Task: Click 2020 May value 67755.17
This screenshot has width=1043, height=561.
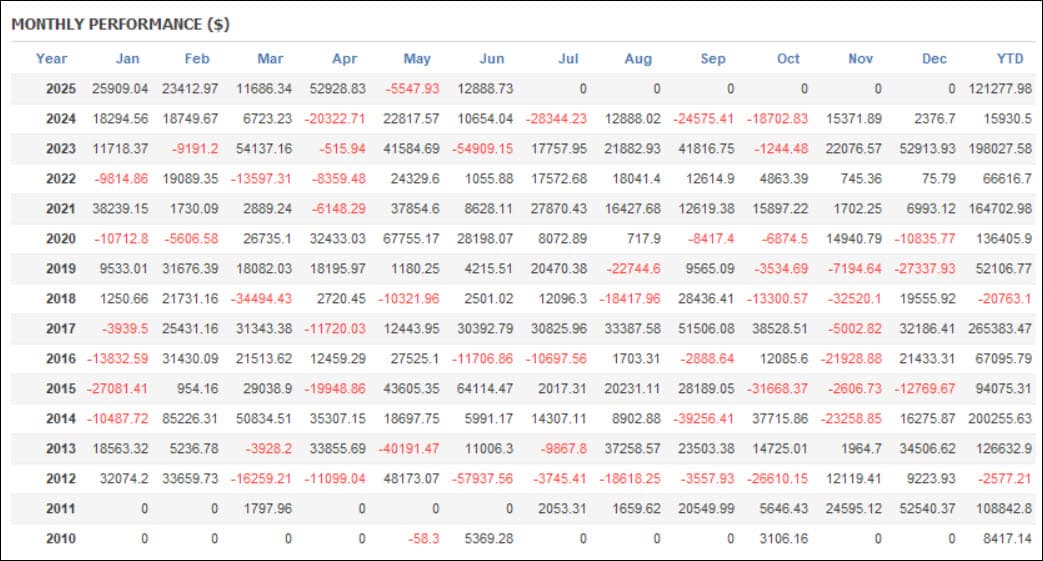Action: [411, 238]
